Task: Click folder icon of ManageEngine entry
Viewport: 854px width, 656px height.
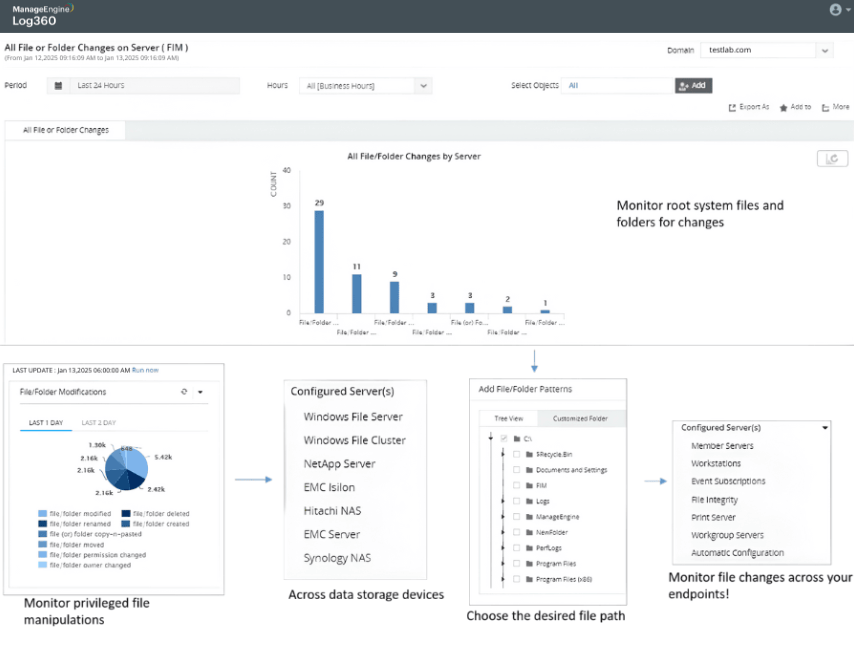Action: pyautogui.click(x=529, y=517)
